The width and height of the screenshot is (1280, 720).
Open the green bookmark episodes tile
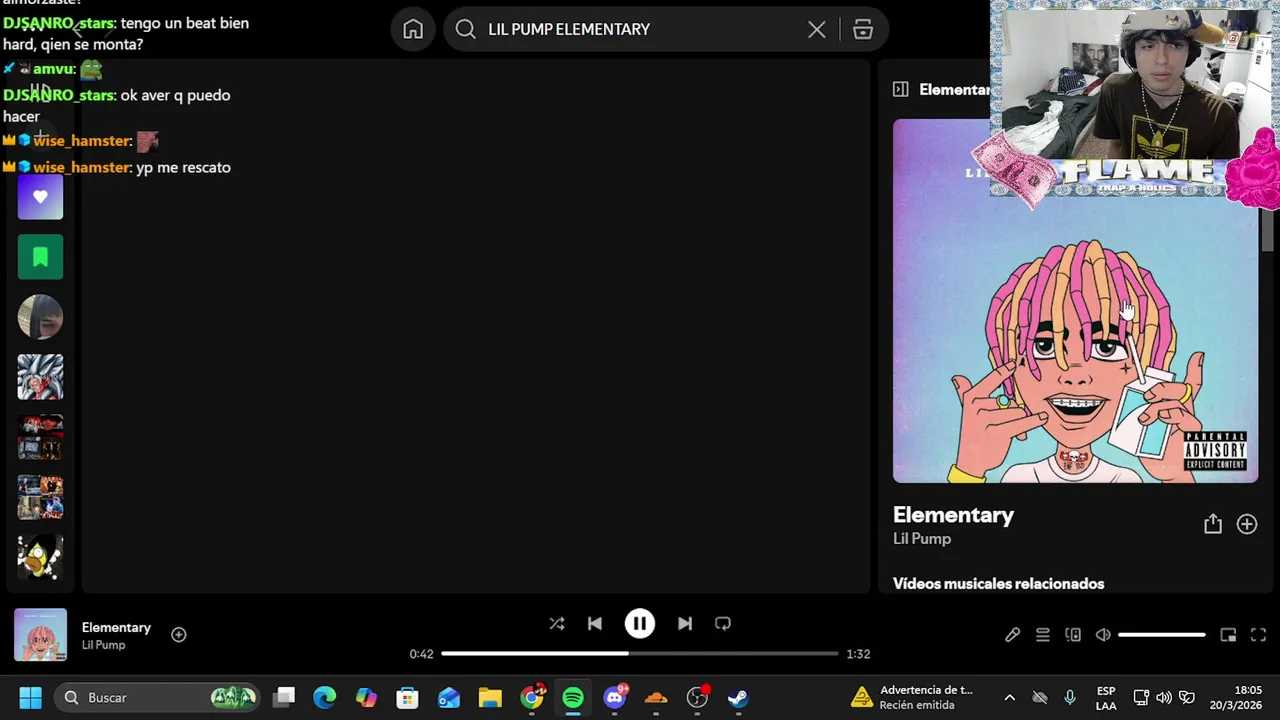pyautogui.click(x=40, y=257)
